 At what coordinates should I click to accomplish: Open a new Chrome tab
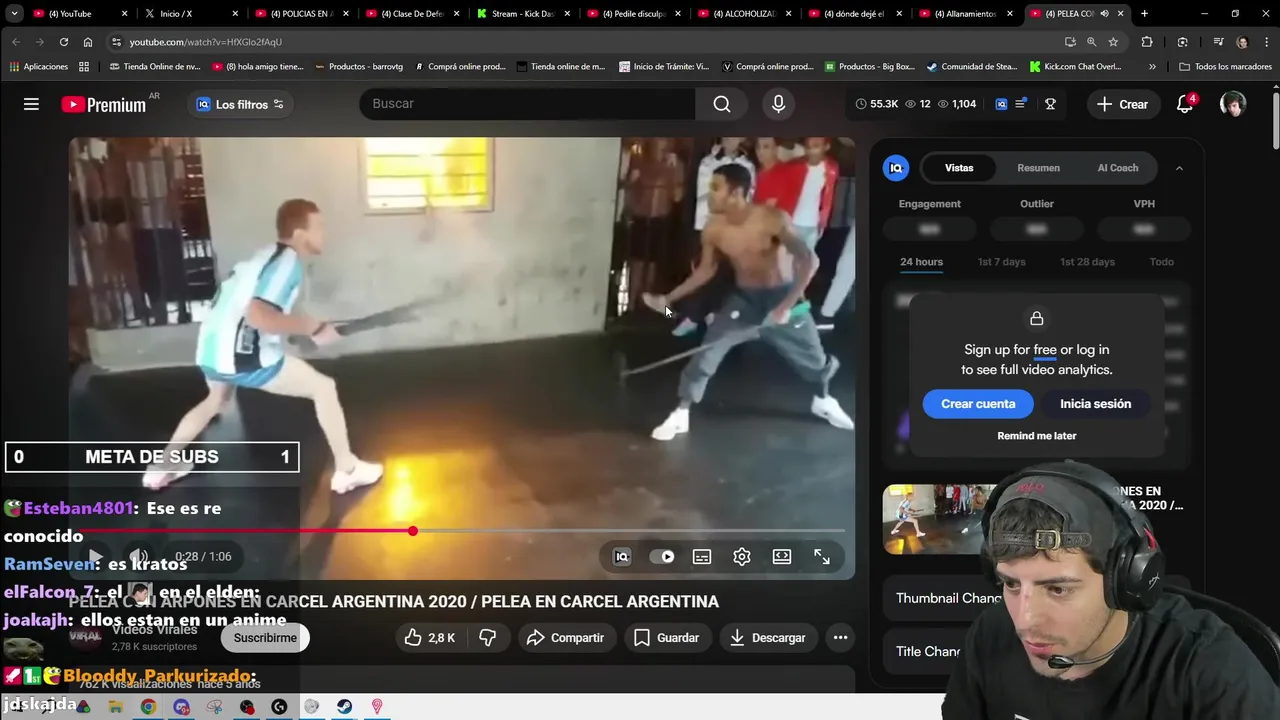(1144, 14)
